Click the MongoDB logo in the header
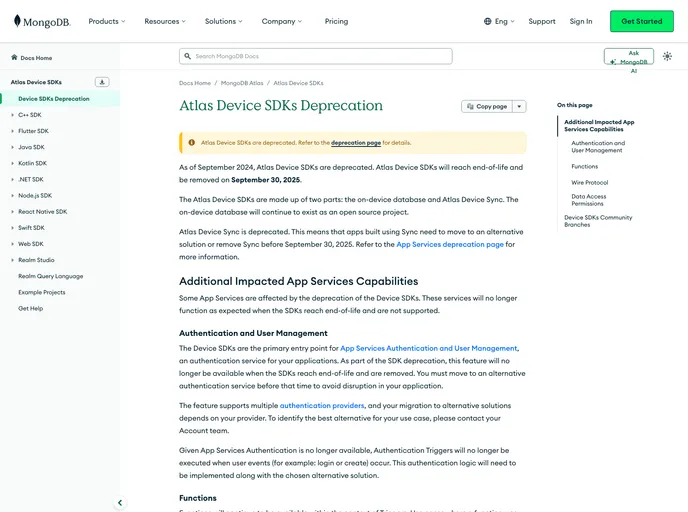 click(x=43, y=21)
